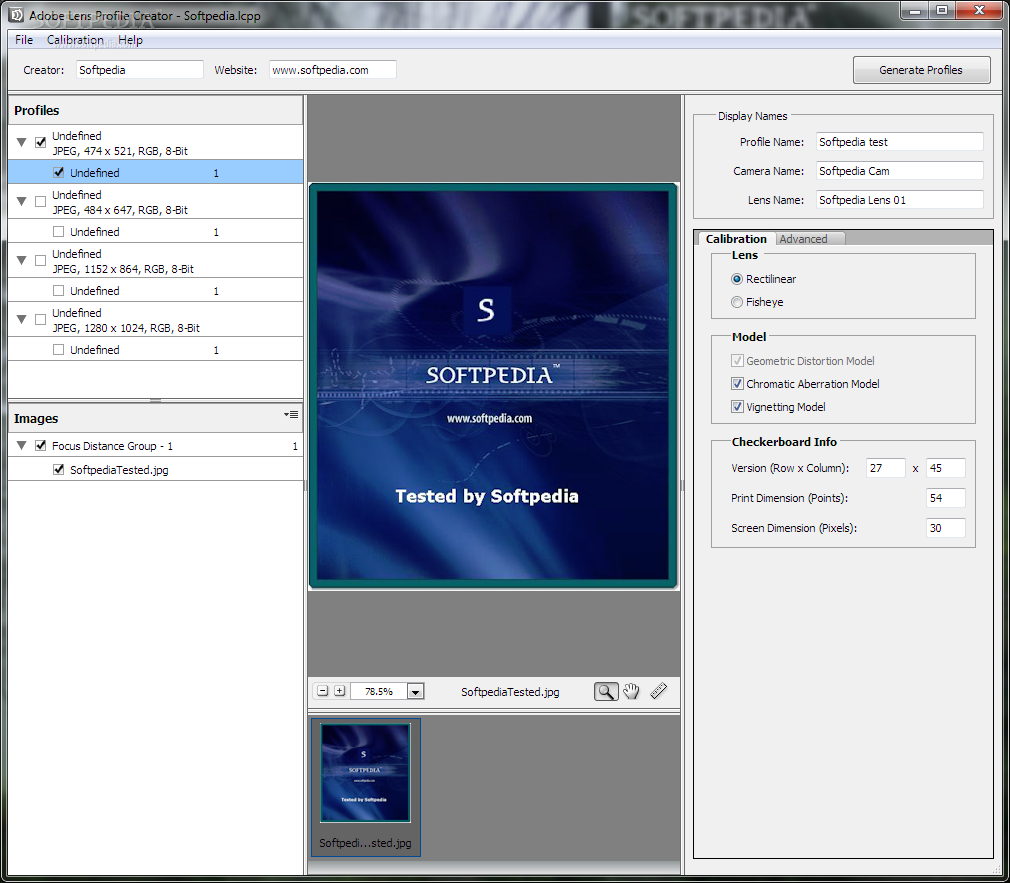Click the large Softpedia preview image
This screenshot has width=1010, height=883.
(x=493, y=386)
